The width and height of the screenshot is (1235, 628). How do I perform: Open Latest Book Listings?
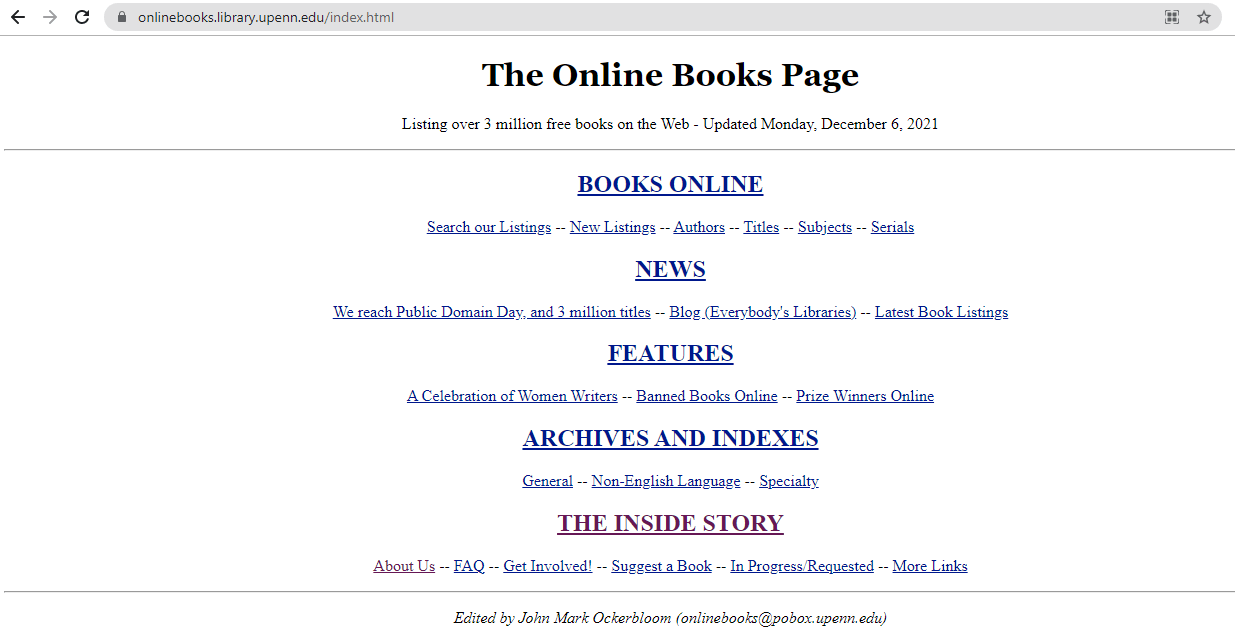coord(941,312)
